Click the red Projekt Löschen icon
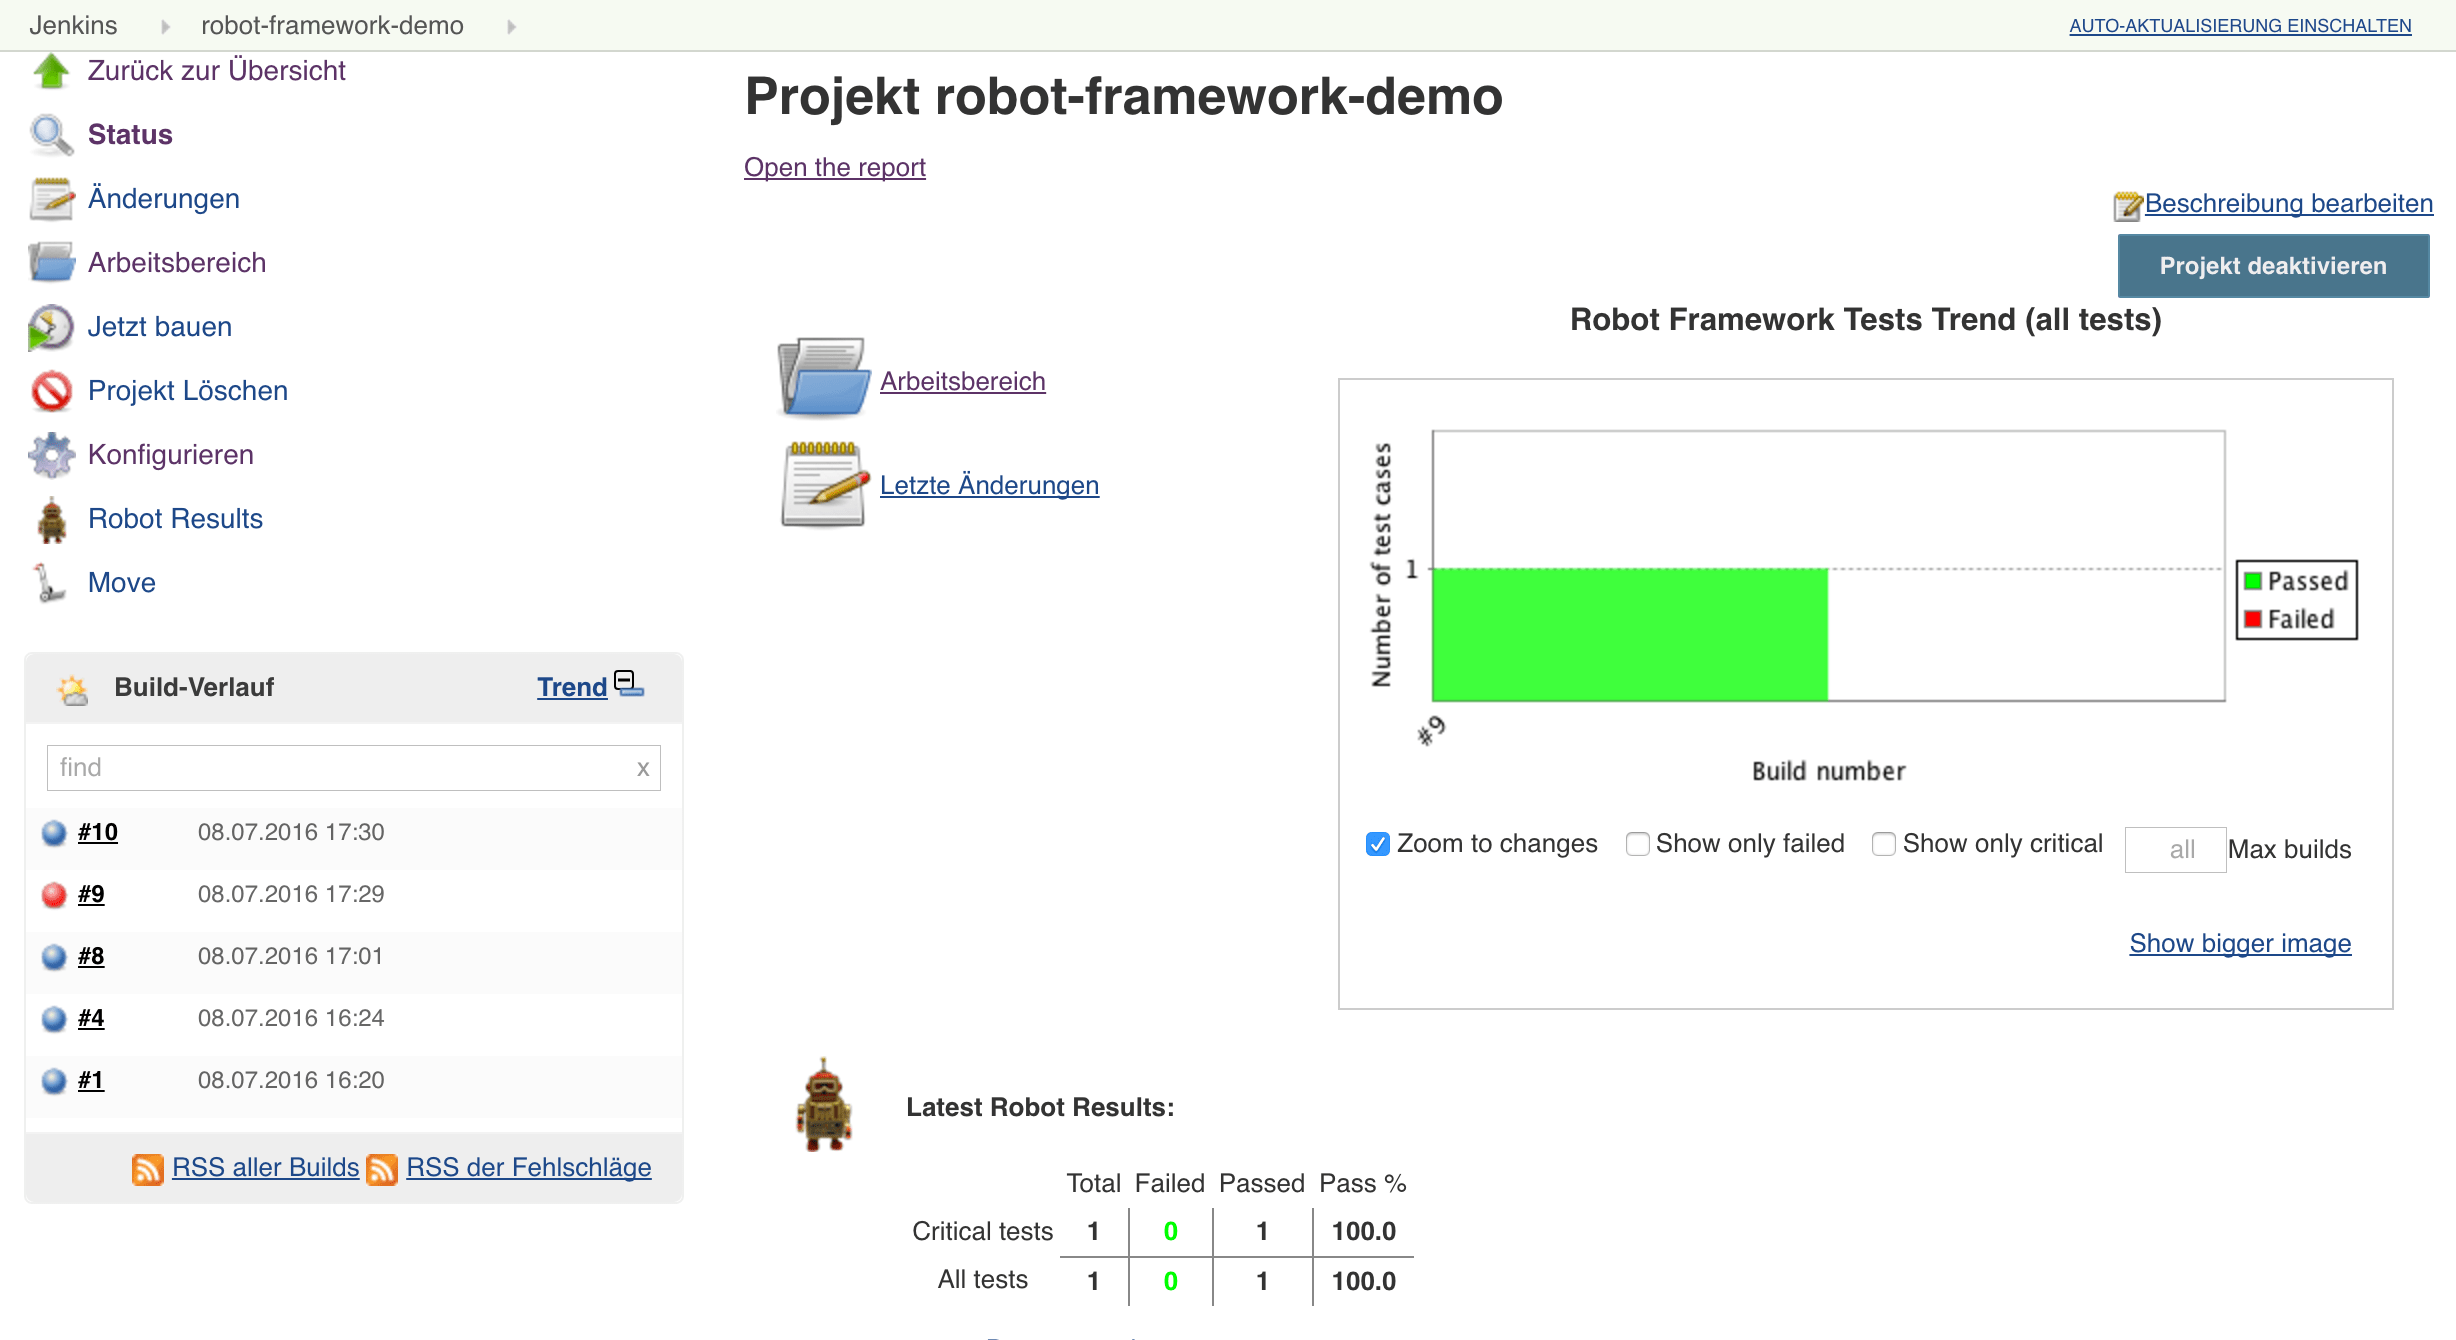2456x1340 pixels. pos(51,391)
